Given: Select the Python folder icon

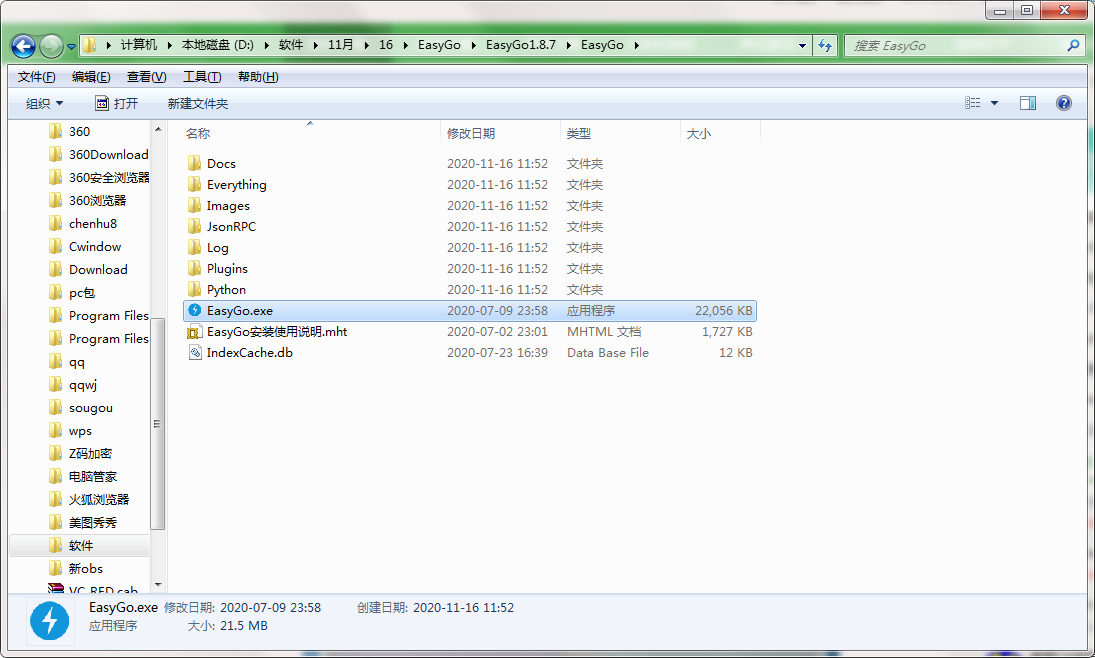Looking at the screenshot, I should point(195,289).
